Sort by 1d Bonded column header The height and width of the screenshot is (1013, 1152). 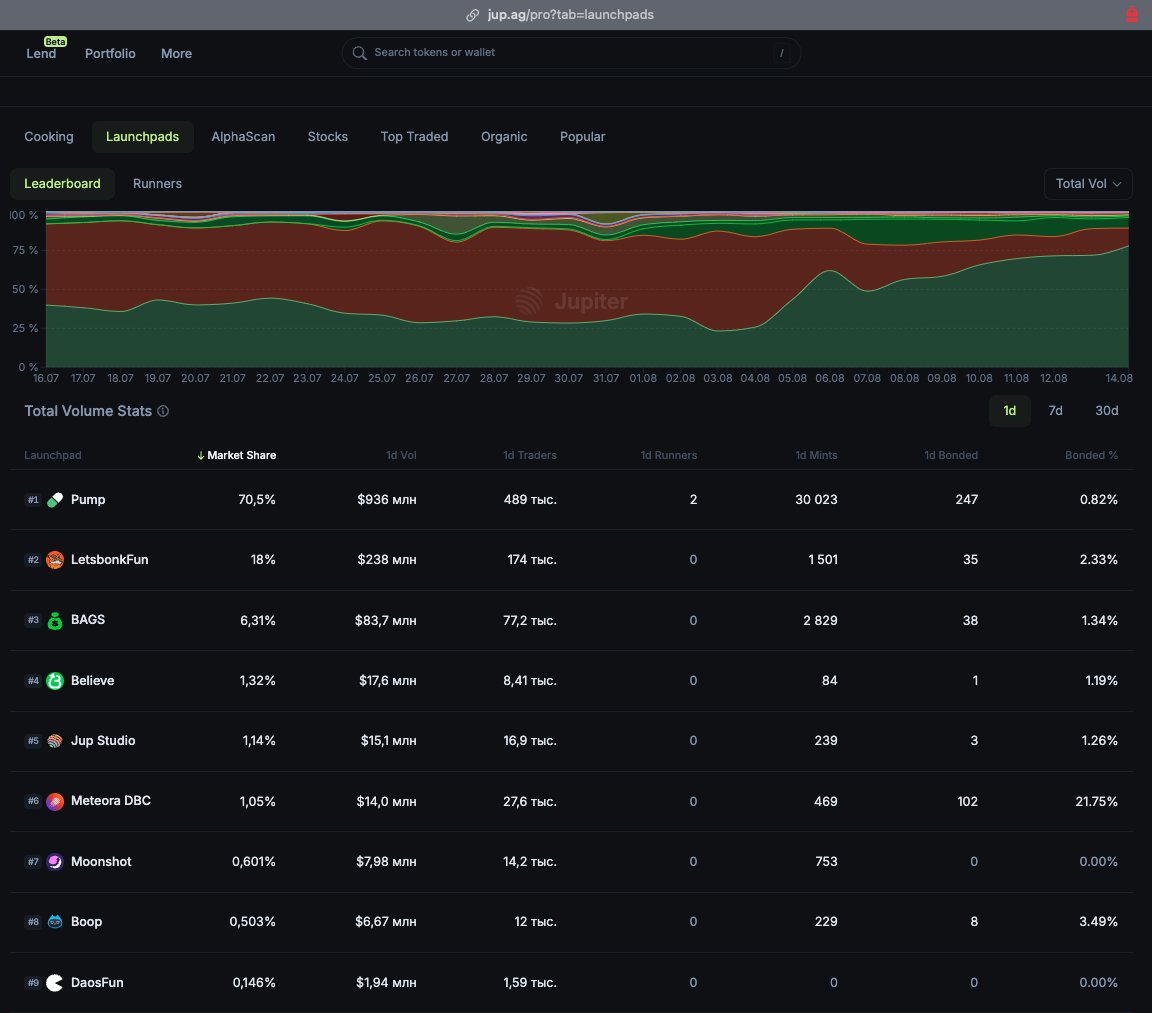coord(951,455)
